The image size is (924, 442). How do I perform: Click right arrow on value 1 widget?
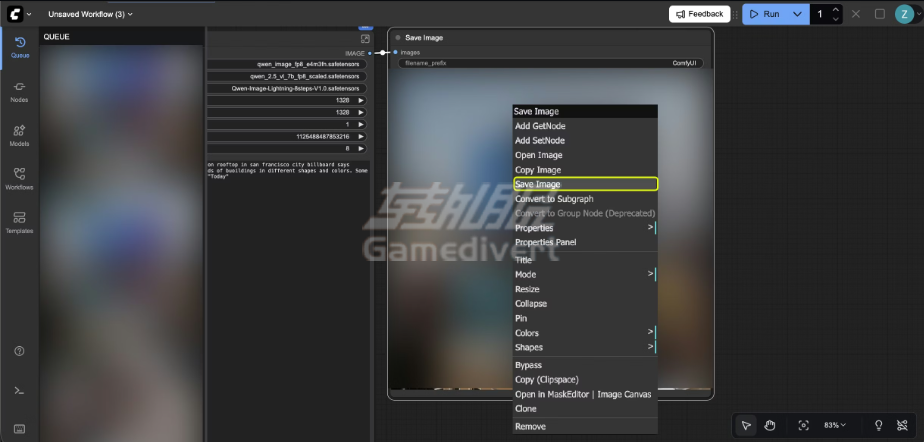click(x=361, y=124)
